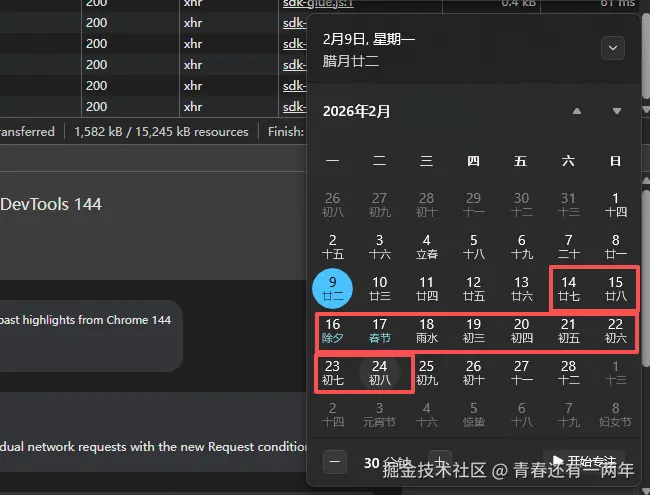
Task: Select March 5 惊蛰
Action: [473, 414]
